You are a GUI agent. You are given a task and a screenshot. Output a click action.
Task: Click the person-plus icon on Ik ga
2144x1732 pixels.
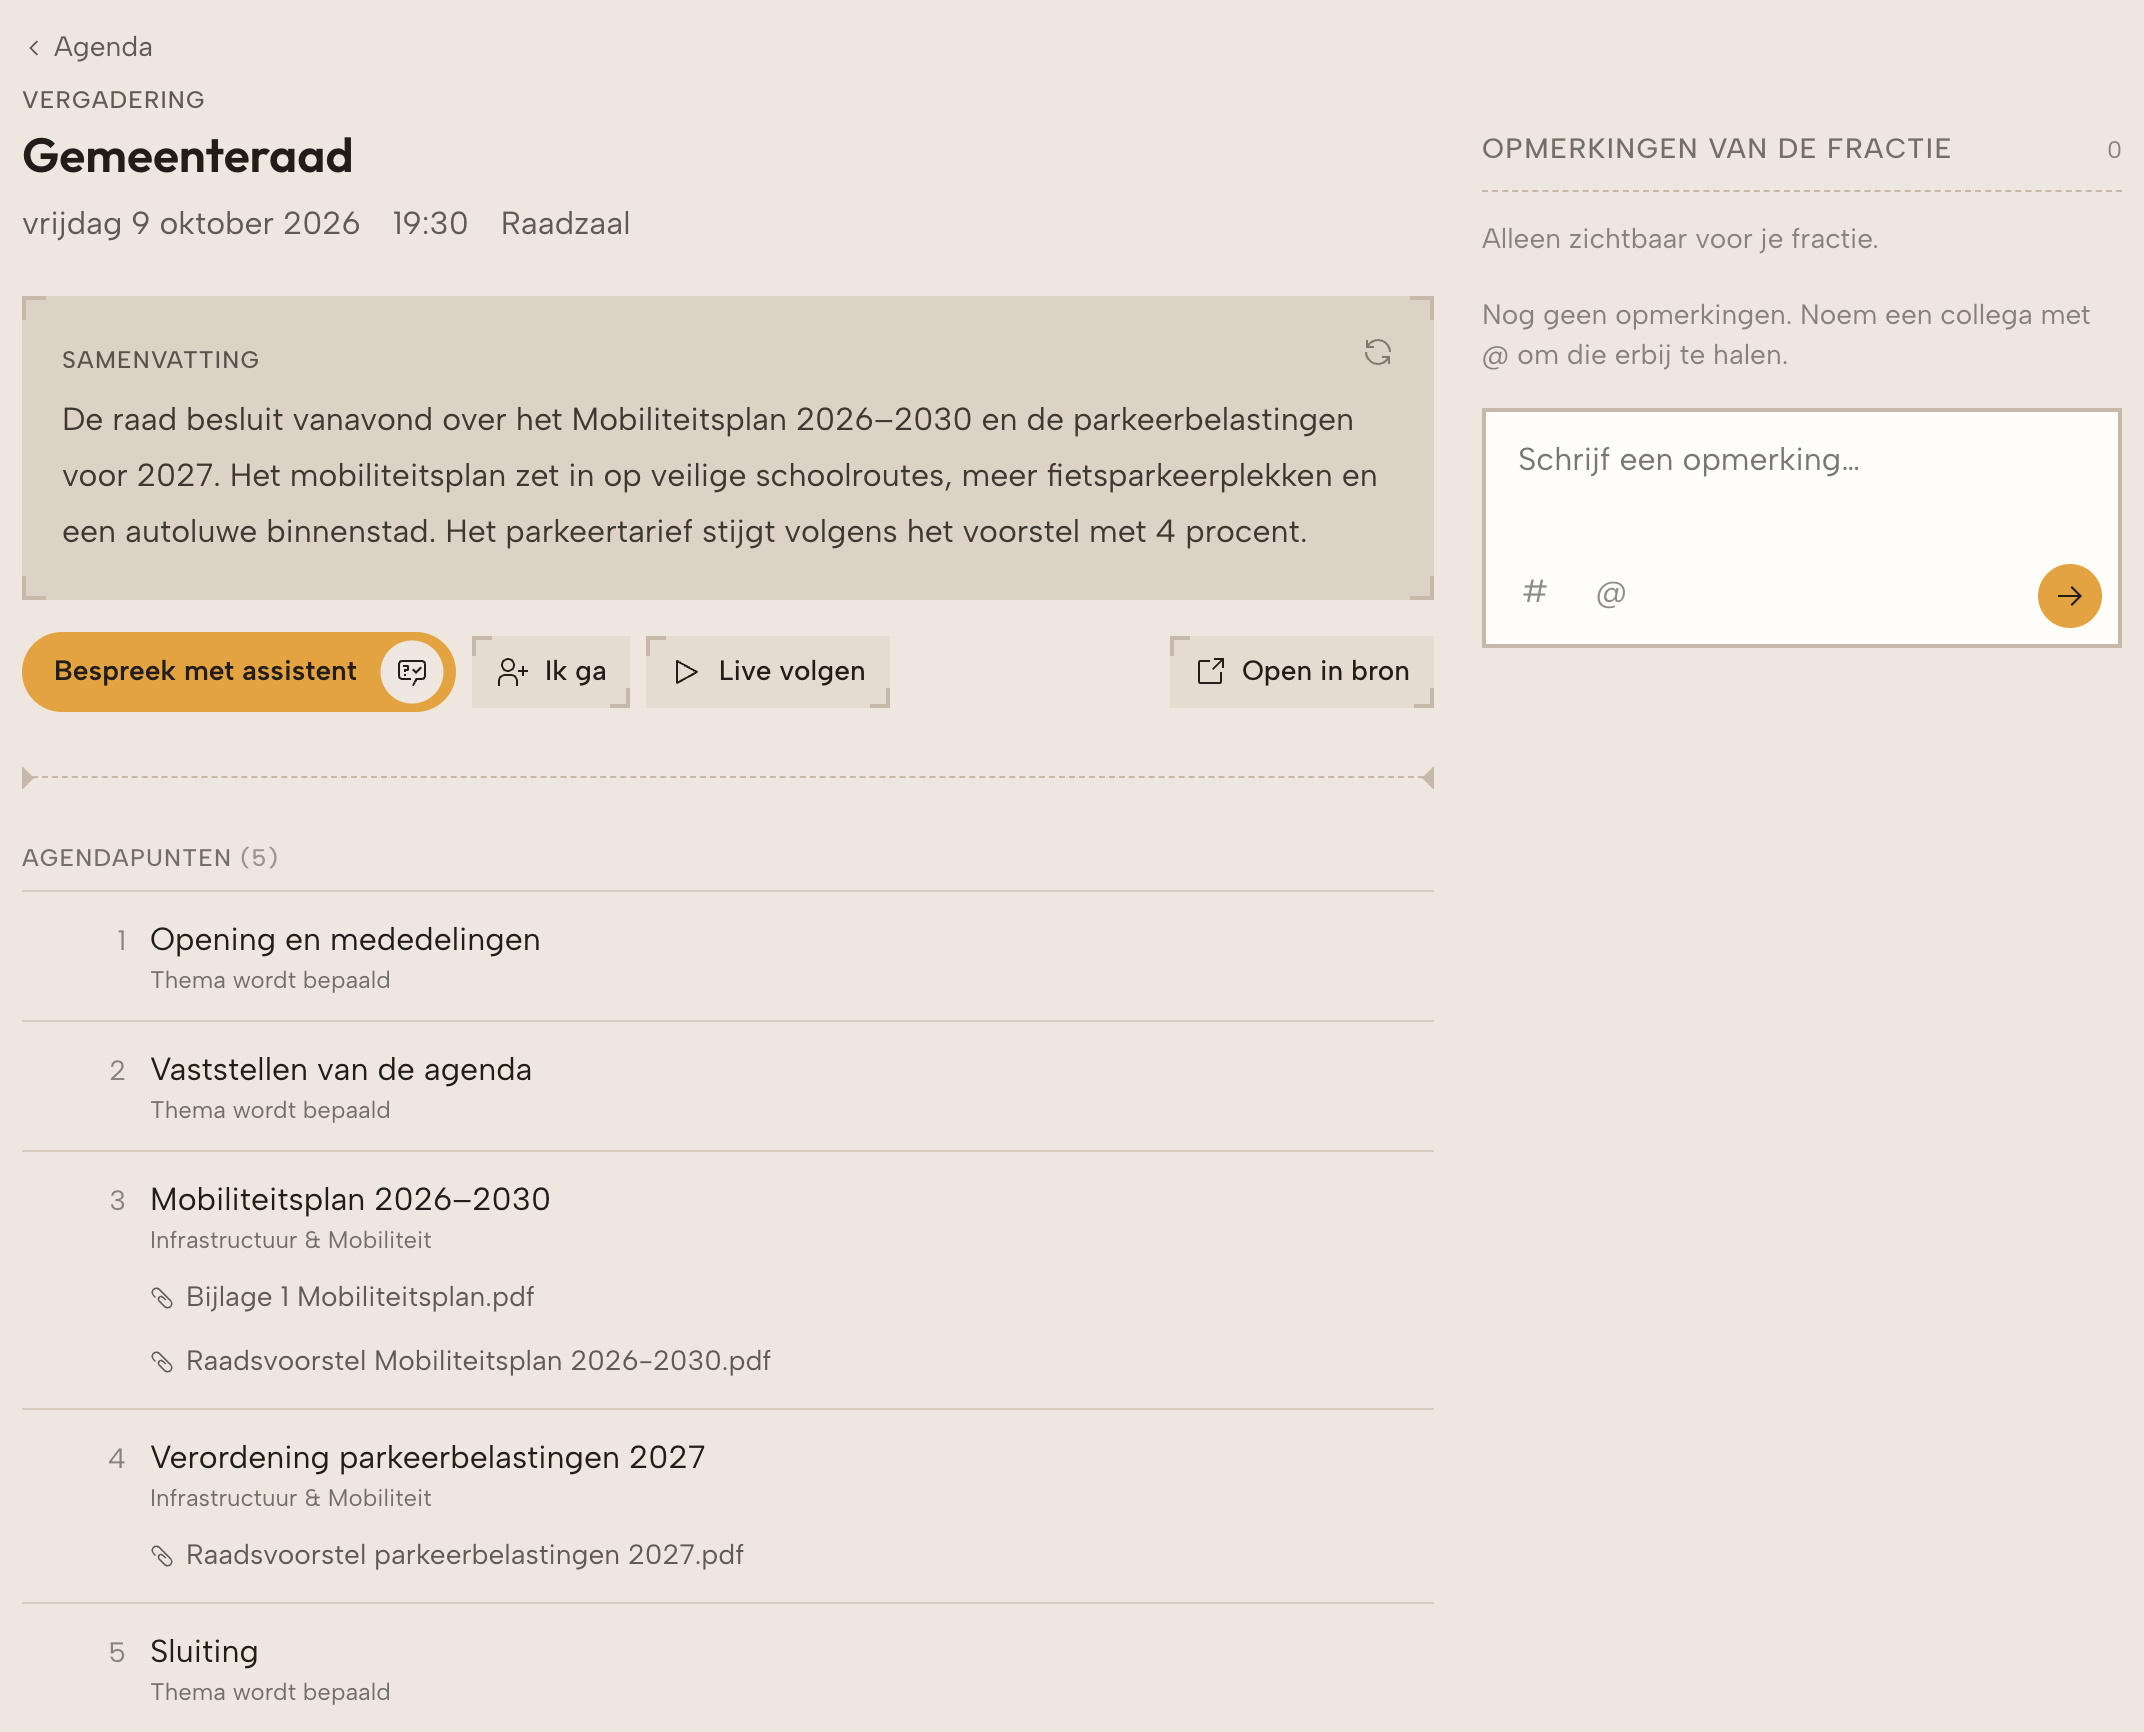pyautogui.click(x=513, y=672)
